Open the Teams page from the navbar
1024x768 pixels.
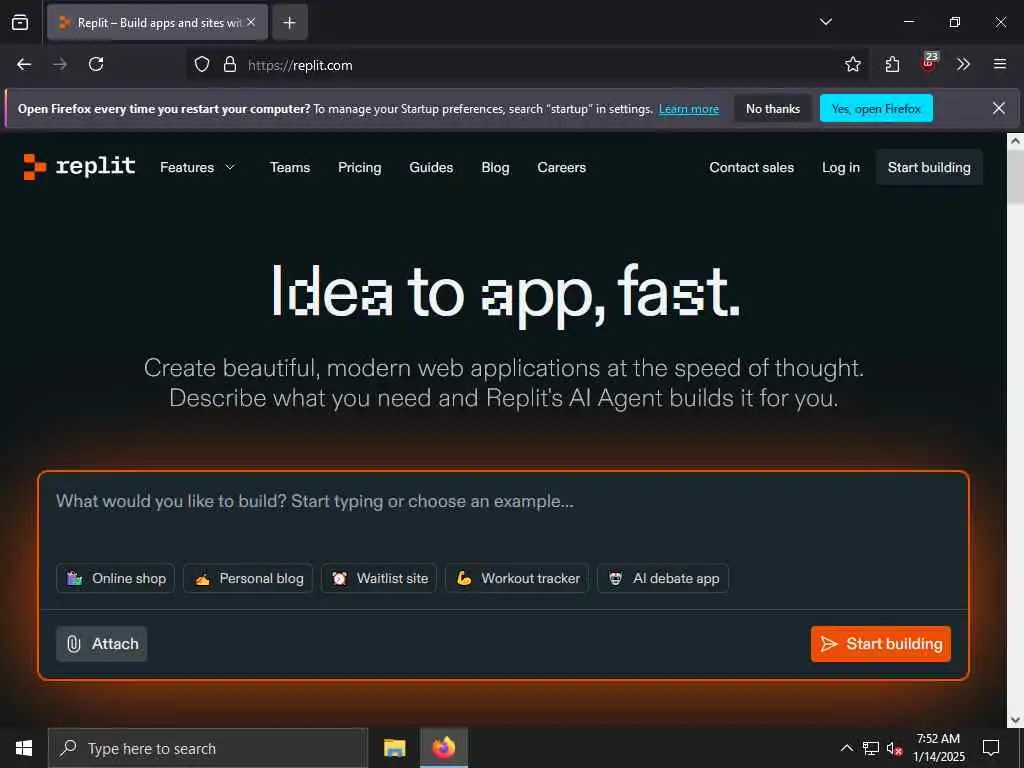point(290,168)
